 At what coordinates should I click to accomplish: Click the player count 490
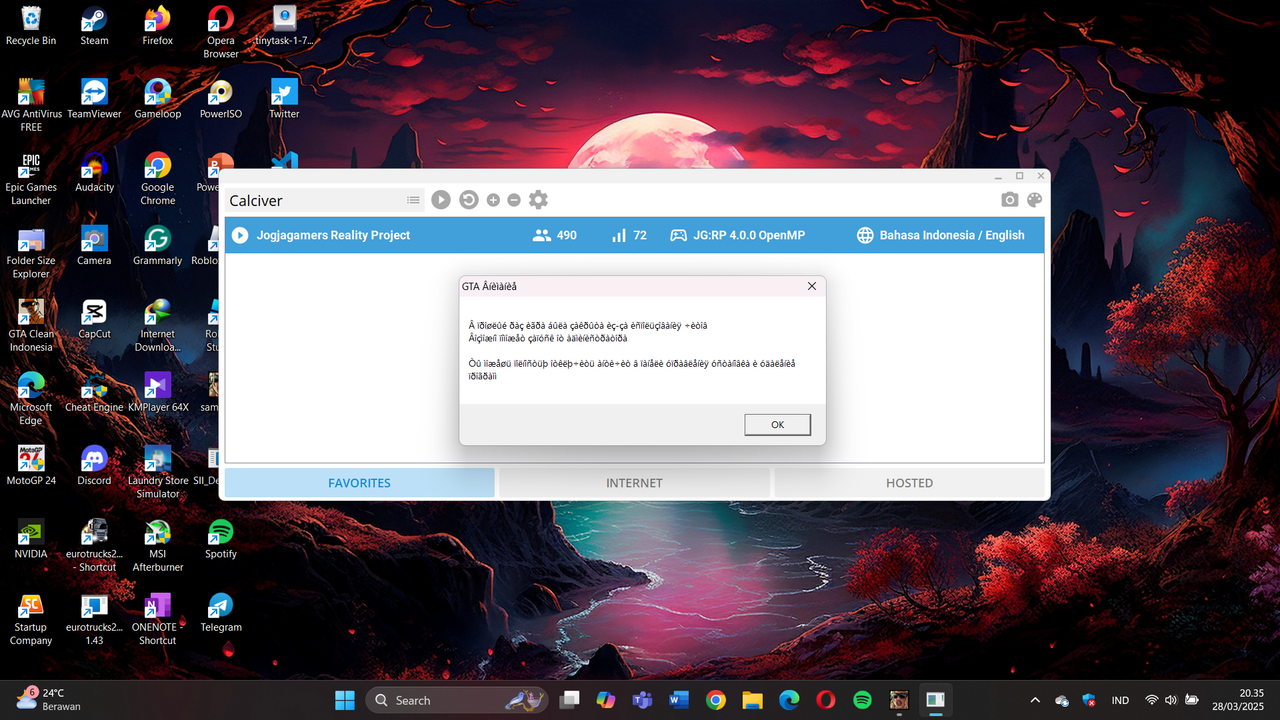click(567, 235)
